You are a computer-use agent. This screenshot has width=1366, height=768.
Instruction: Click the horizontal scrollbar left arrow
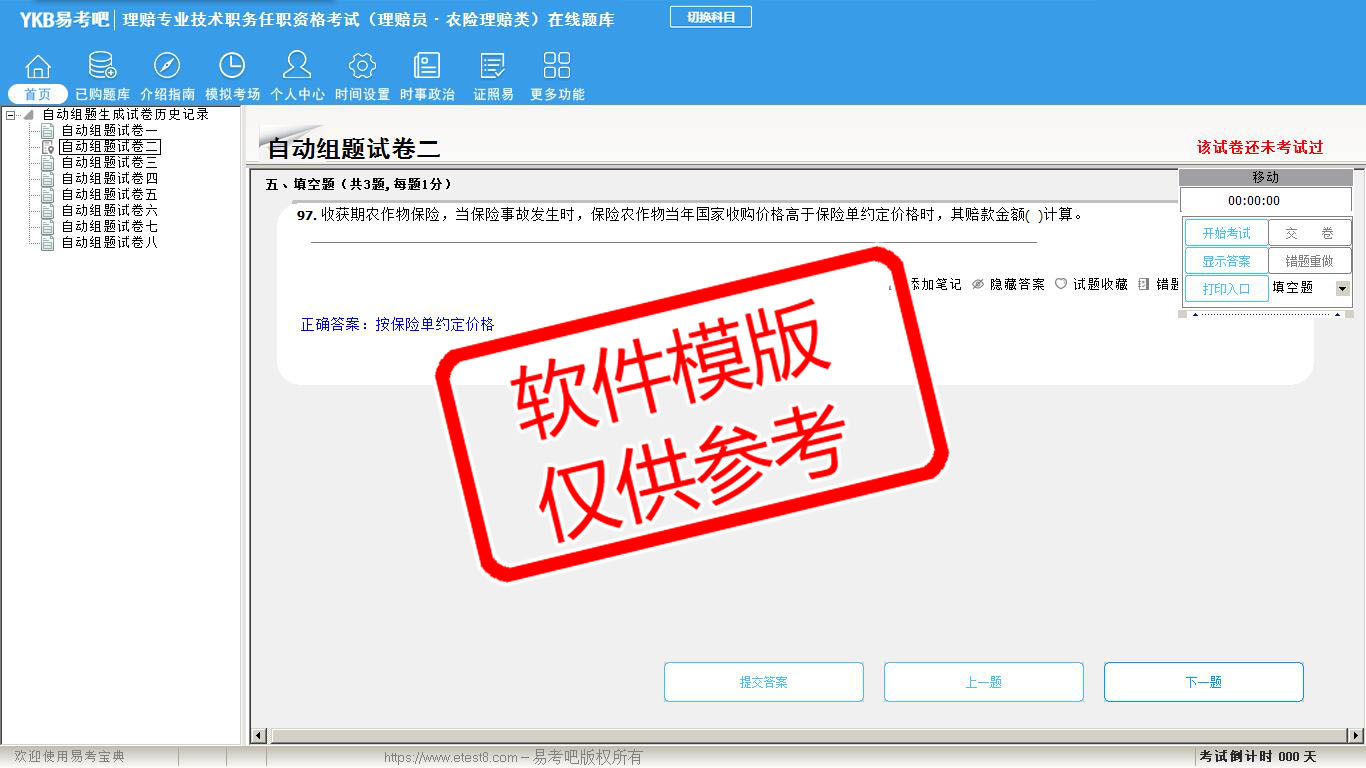259,736
